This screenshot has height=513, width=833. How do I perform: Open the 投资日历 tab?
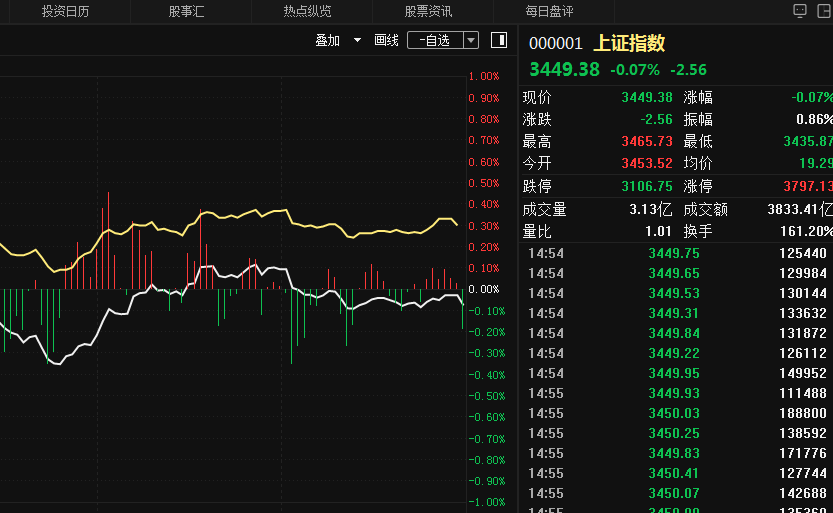click(65, 11)
